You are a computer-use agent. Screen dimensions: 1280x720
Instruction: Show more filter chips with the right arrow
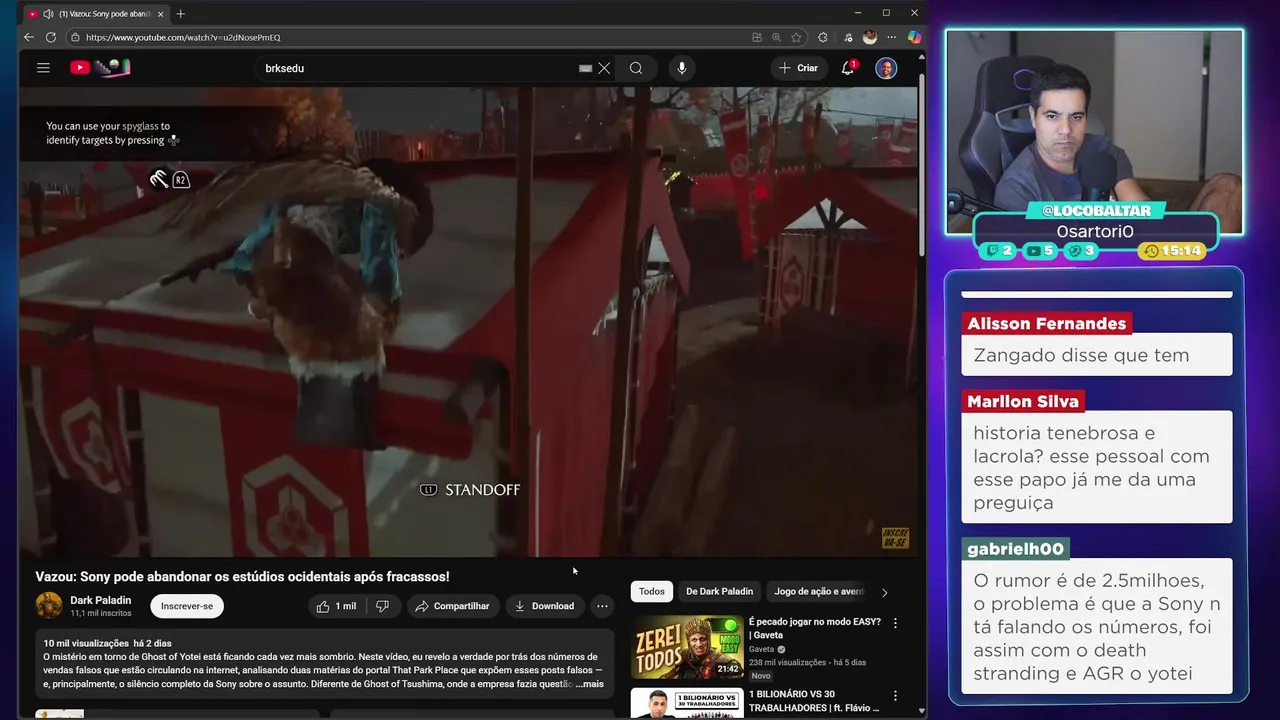884,592
